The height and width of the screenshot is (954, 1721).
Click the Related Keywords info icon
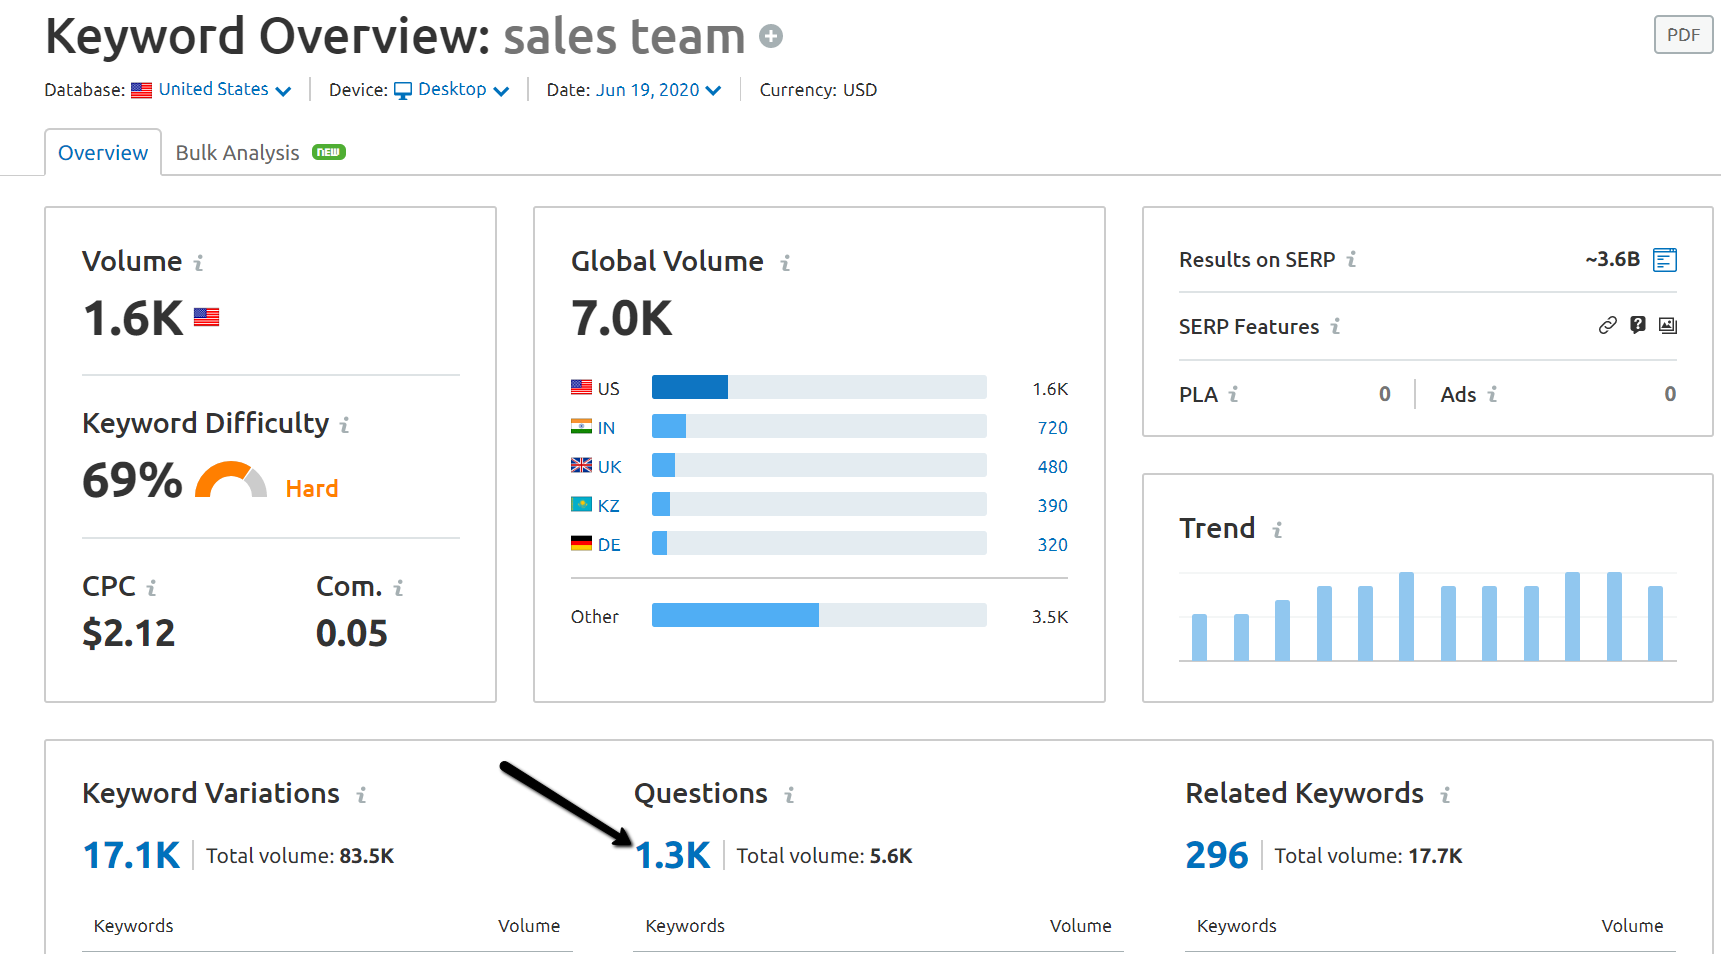pos(1446,795)
